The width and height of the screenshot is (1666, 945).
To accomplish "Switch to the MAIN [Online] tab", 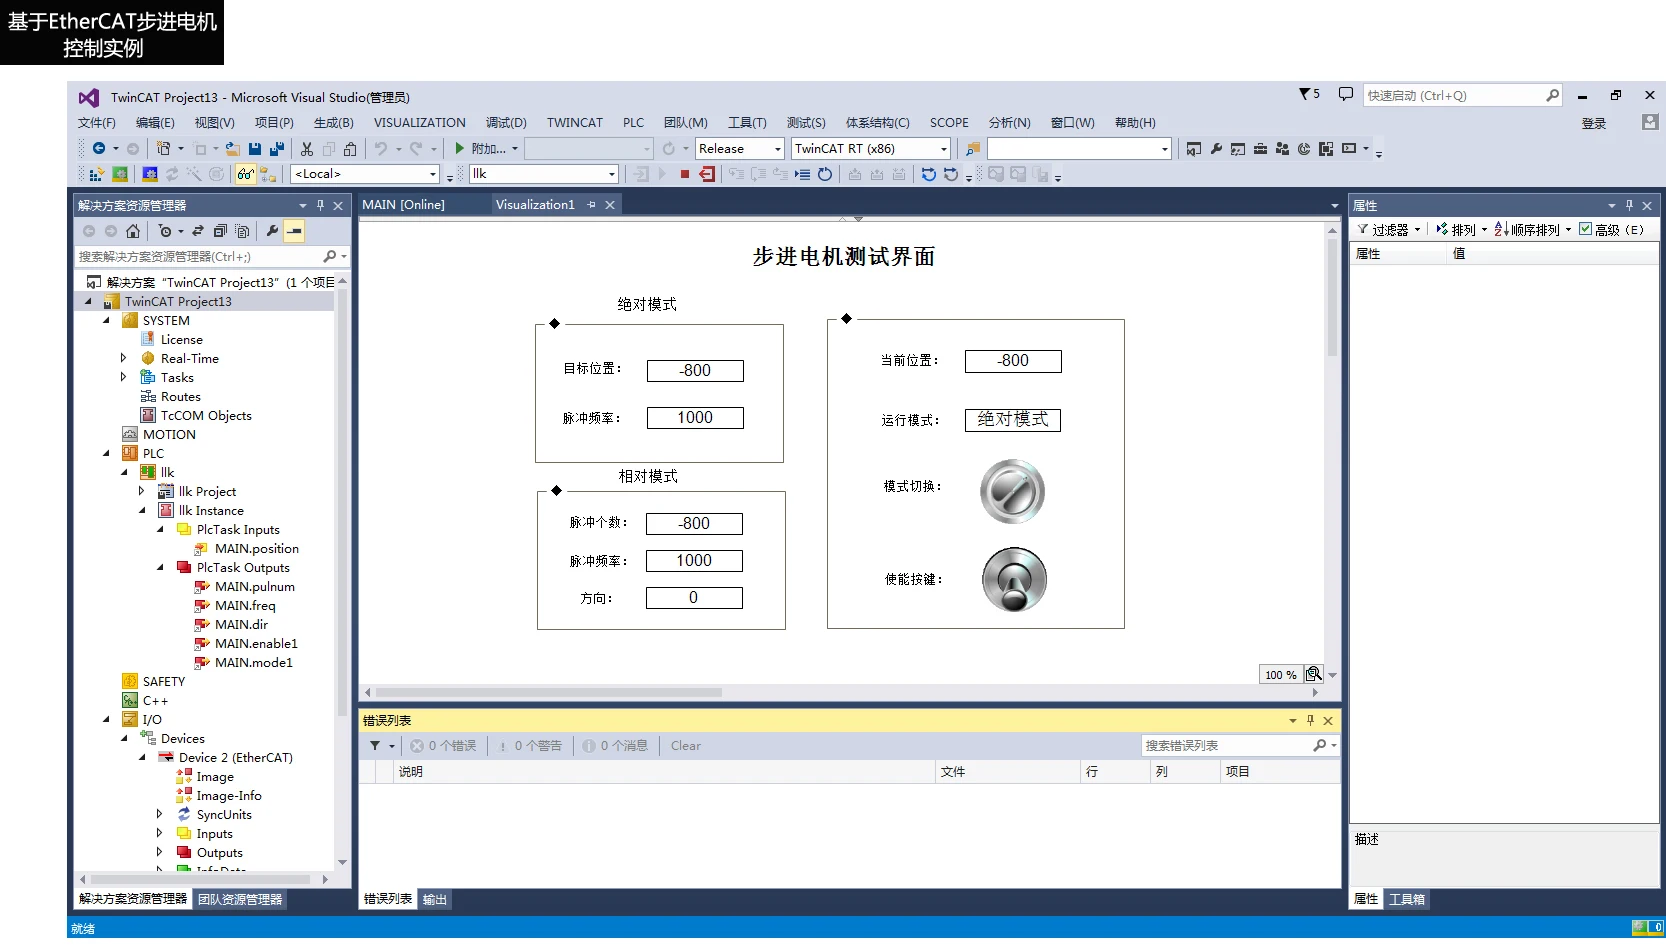I will click(403, 205).
